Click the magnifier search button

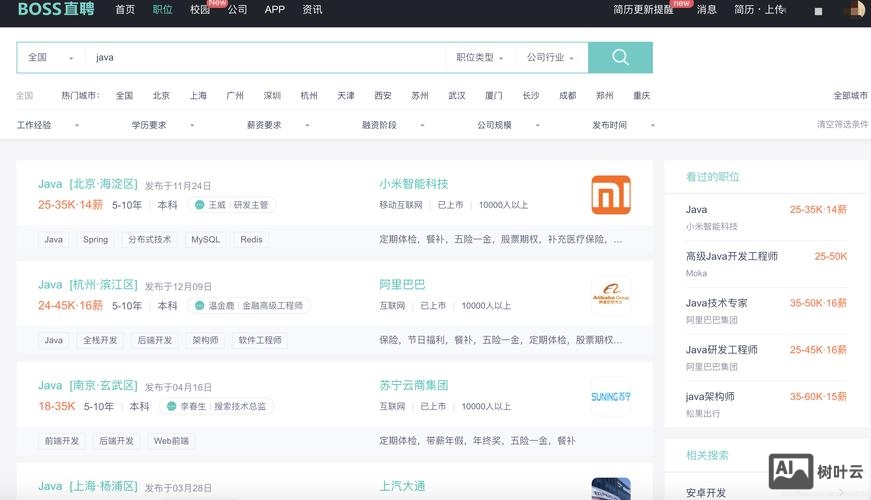pos(620,57)
